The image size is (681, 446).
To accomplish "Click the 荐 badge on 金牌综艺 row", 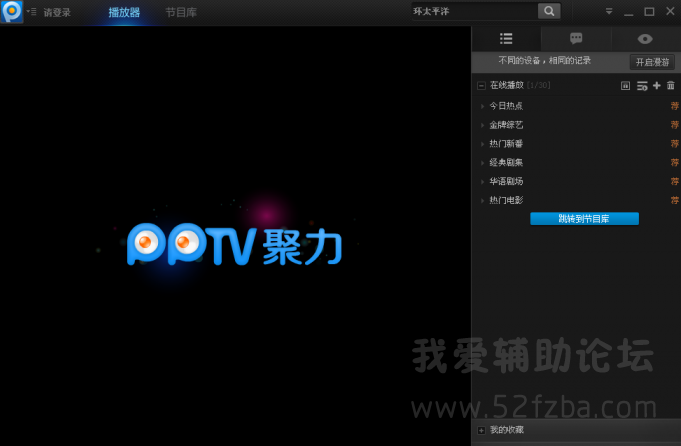I will pos(674,125).
